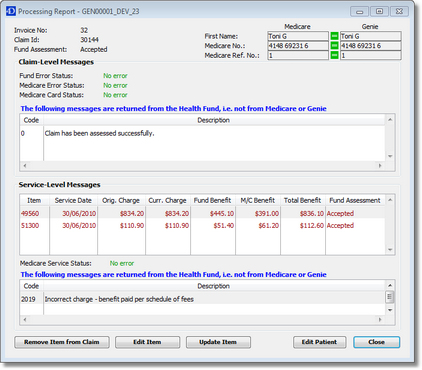The image size is (422, 370).
Task: Select service row for item 51300
Action: click(x=202, y=226)
